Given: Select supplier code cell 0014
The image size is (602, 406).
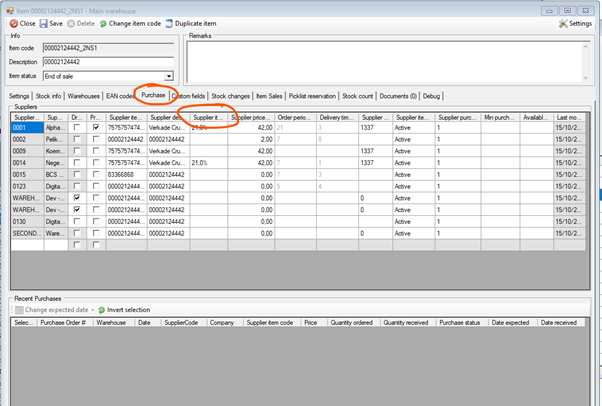Looking at the screenshot, I should [x=27, y=163].
